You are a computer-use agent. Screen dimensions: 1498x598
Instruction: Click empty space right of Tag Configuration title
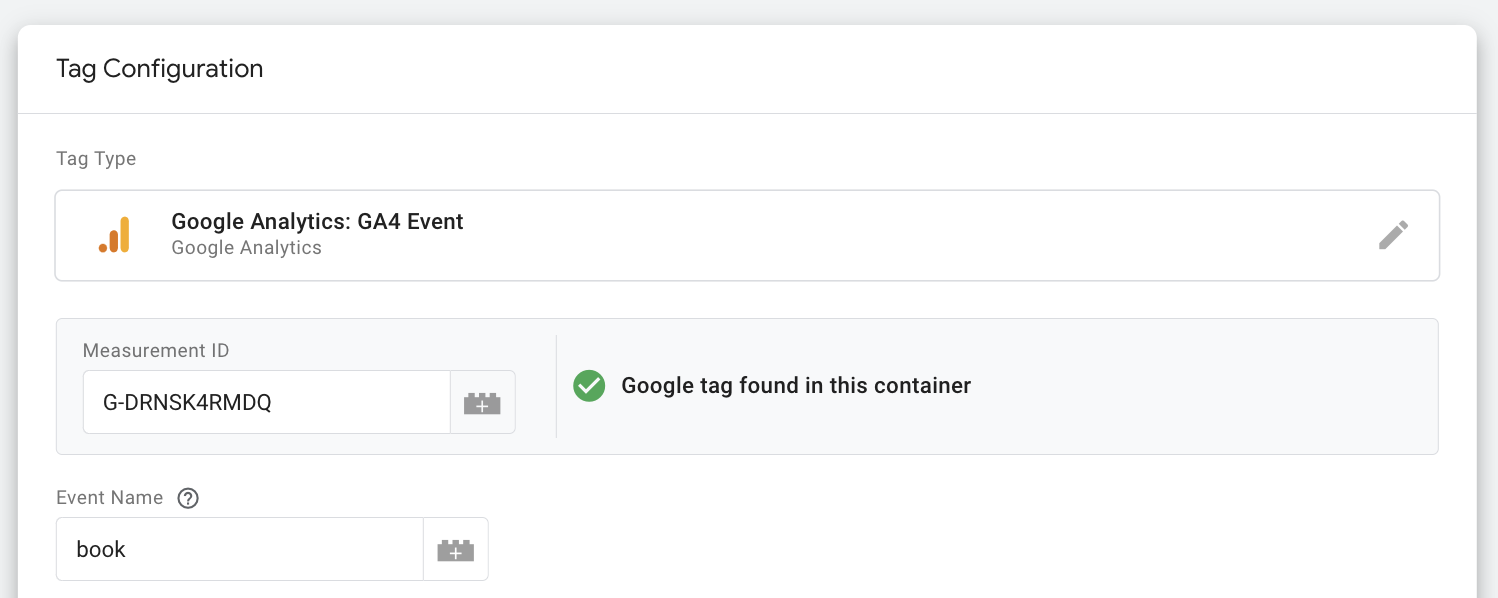pos(850,69)
